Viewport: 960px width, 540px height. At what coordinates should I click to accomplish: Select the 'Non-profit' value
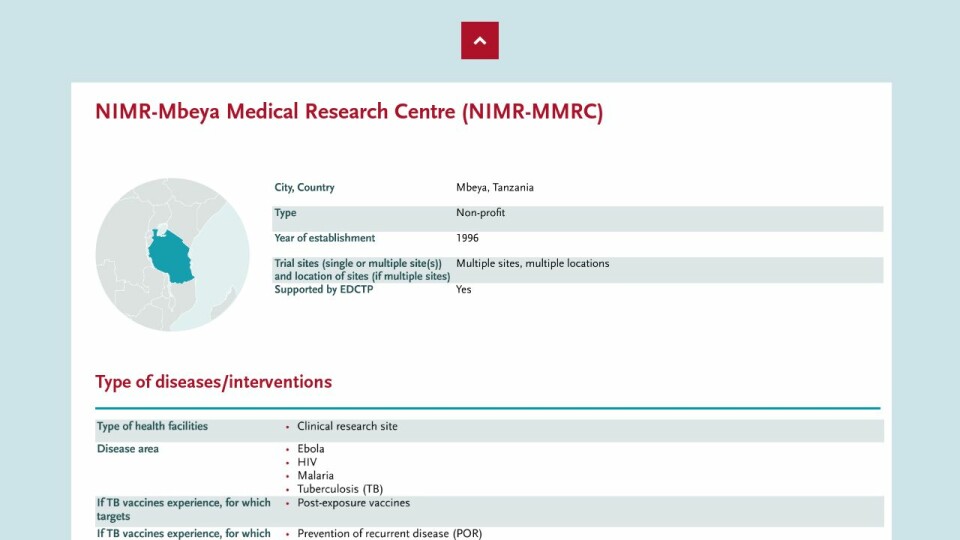(481, 212)
